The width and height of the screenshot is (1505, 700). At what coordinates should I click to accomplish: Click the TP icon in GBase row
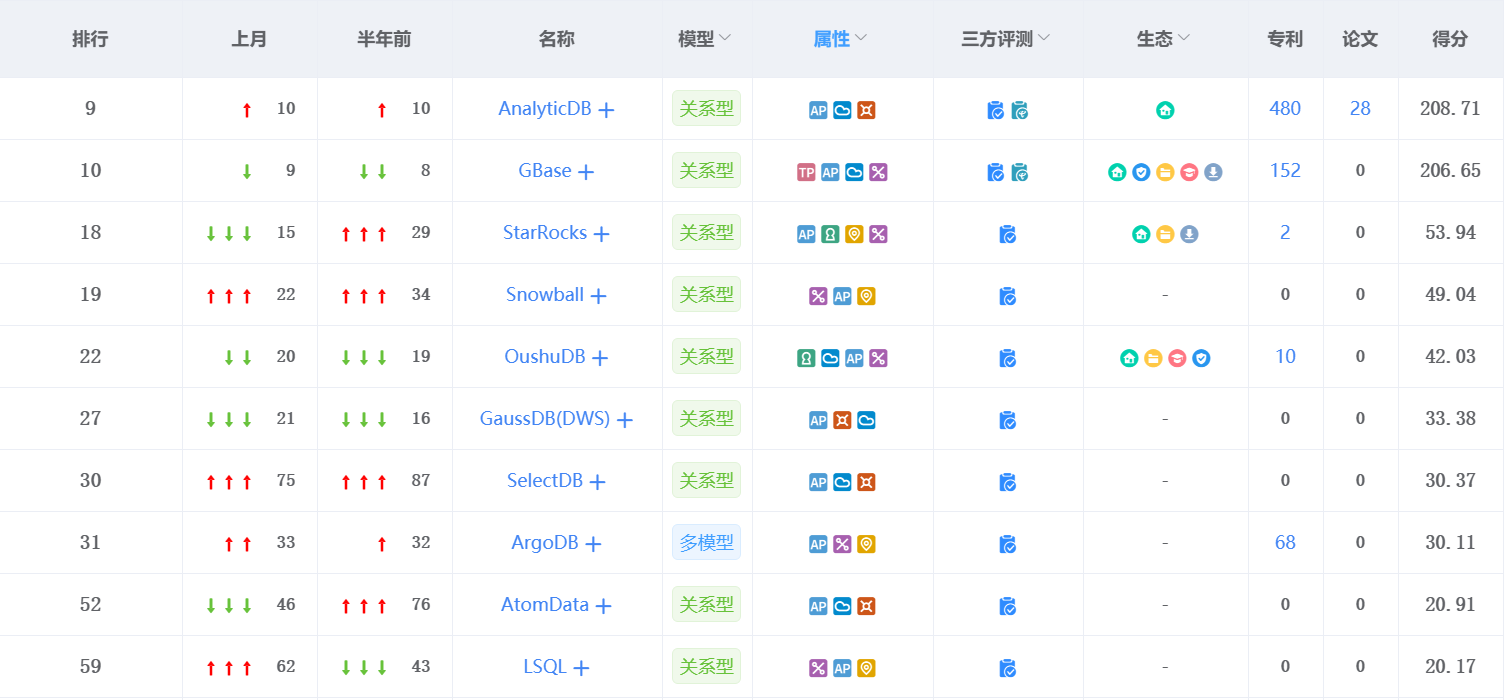tap(806, 172)
